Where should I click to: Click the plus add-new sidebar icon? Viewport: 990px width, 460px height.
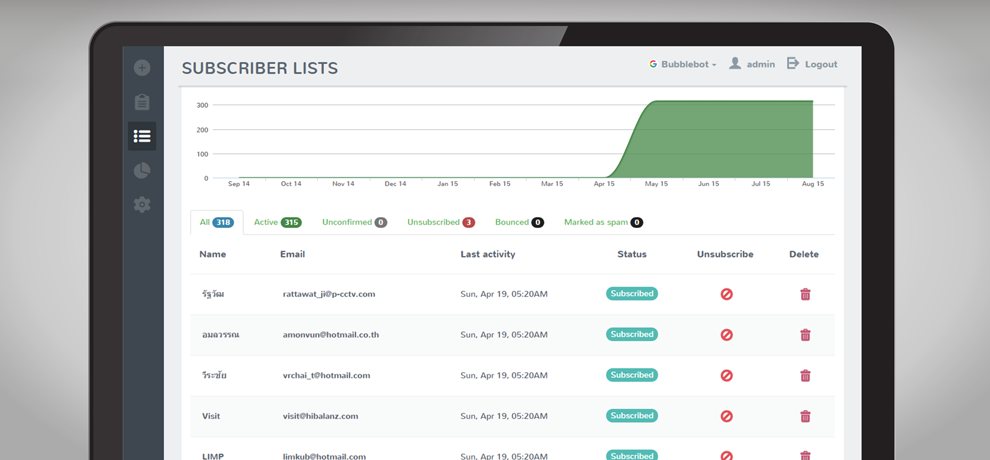[142, 68]
